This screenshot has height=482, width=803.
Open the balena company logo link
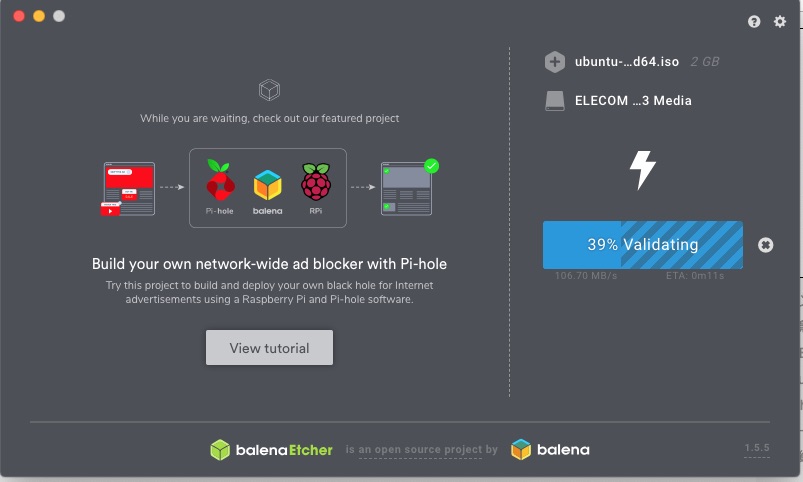[550, 450]
